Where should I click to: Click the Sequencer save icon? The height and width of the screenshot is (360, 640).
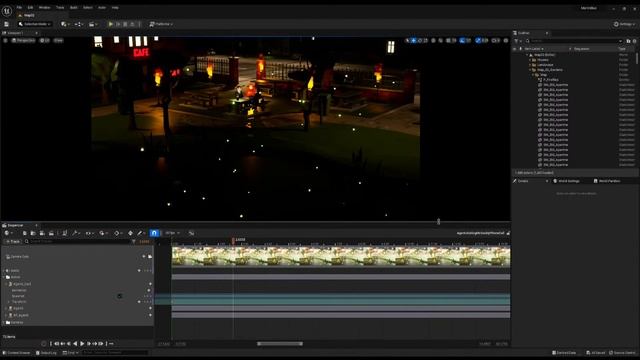[24, 233]
